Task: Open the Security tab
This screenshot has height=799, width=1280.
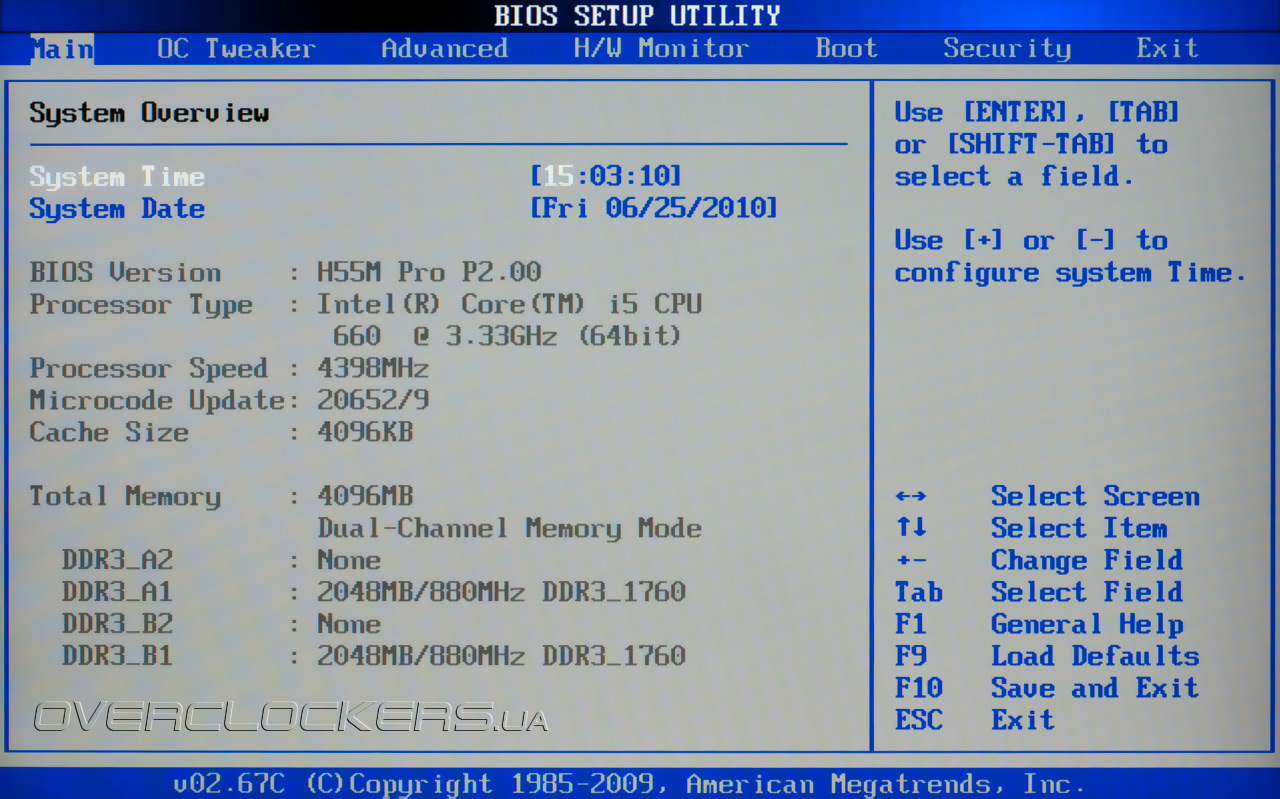Action: (x=1007, y=48)
